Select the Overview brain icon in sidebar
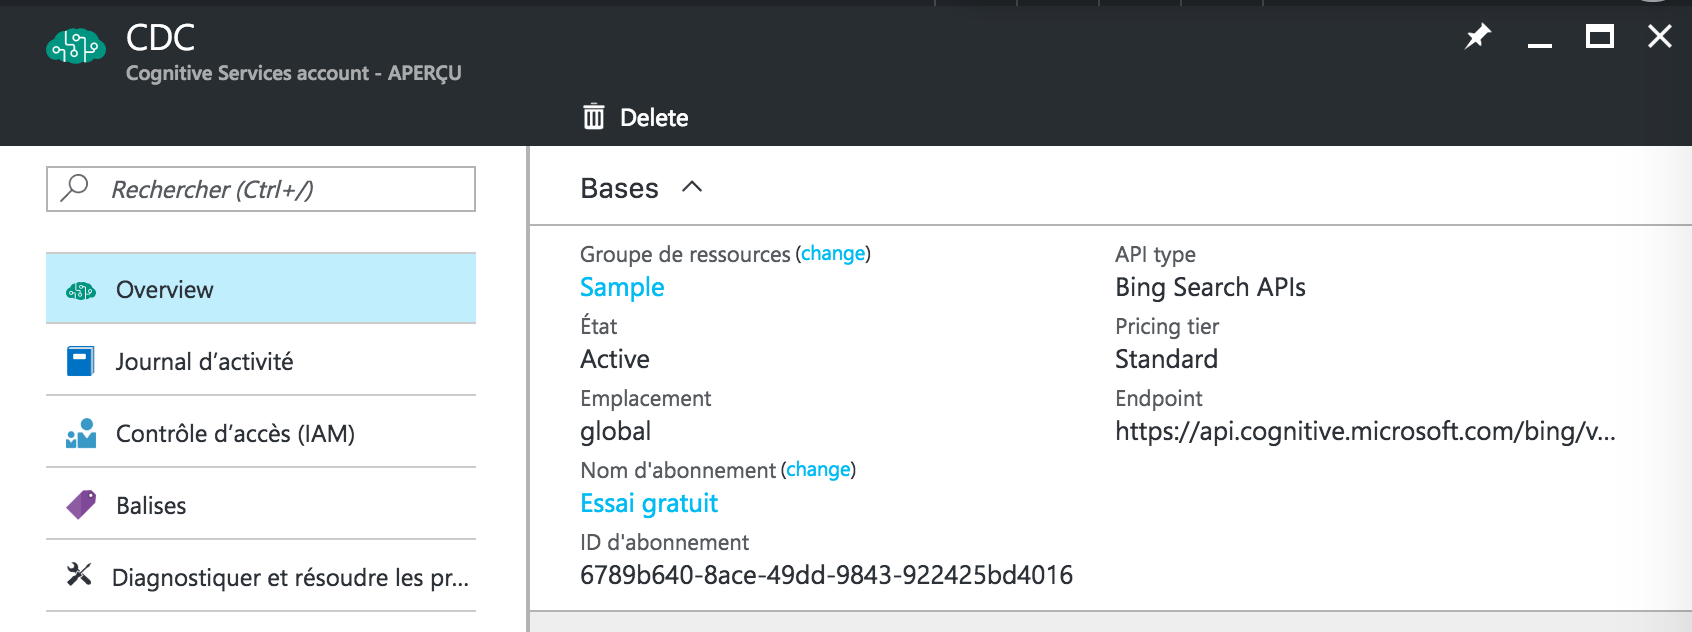Screen dimensions: 1692x632 tap(81, 291)
